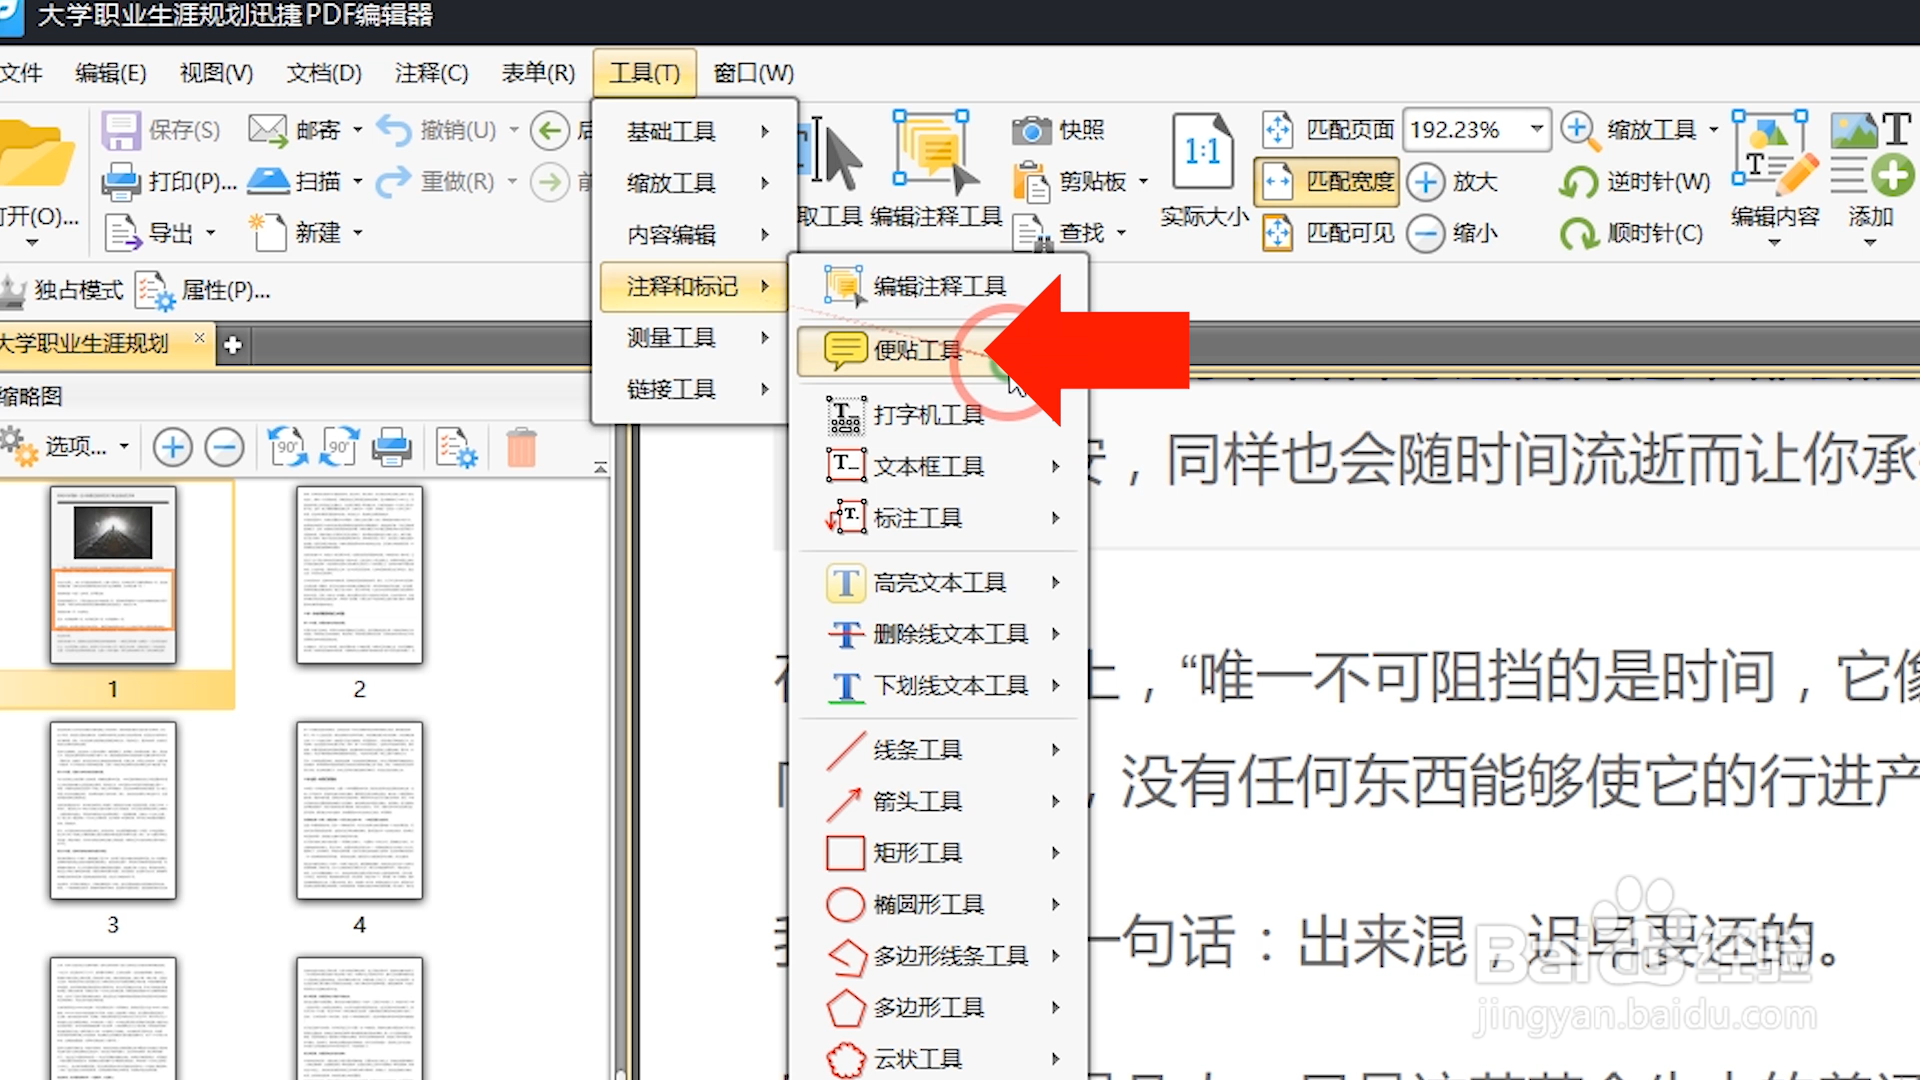The image size is (1920, 1080).
Task: Click the zoom-in plus icon in thumbnails panel
Action: 172,447
